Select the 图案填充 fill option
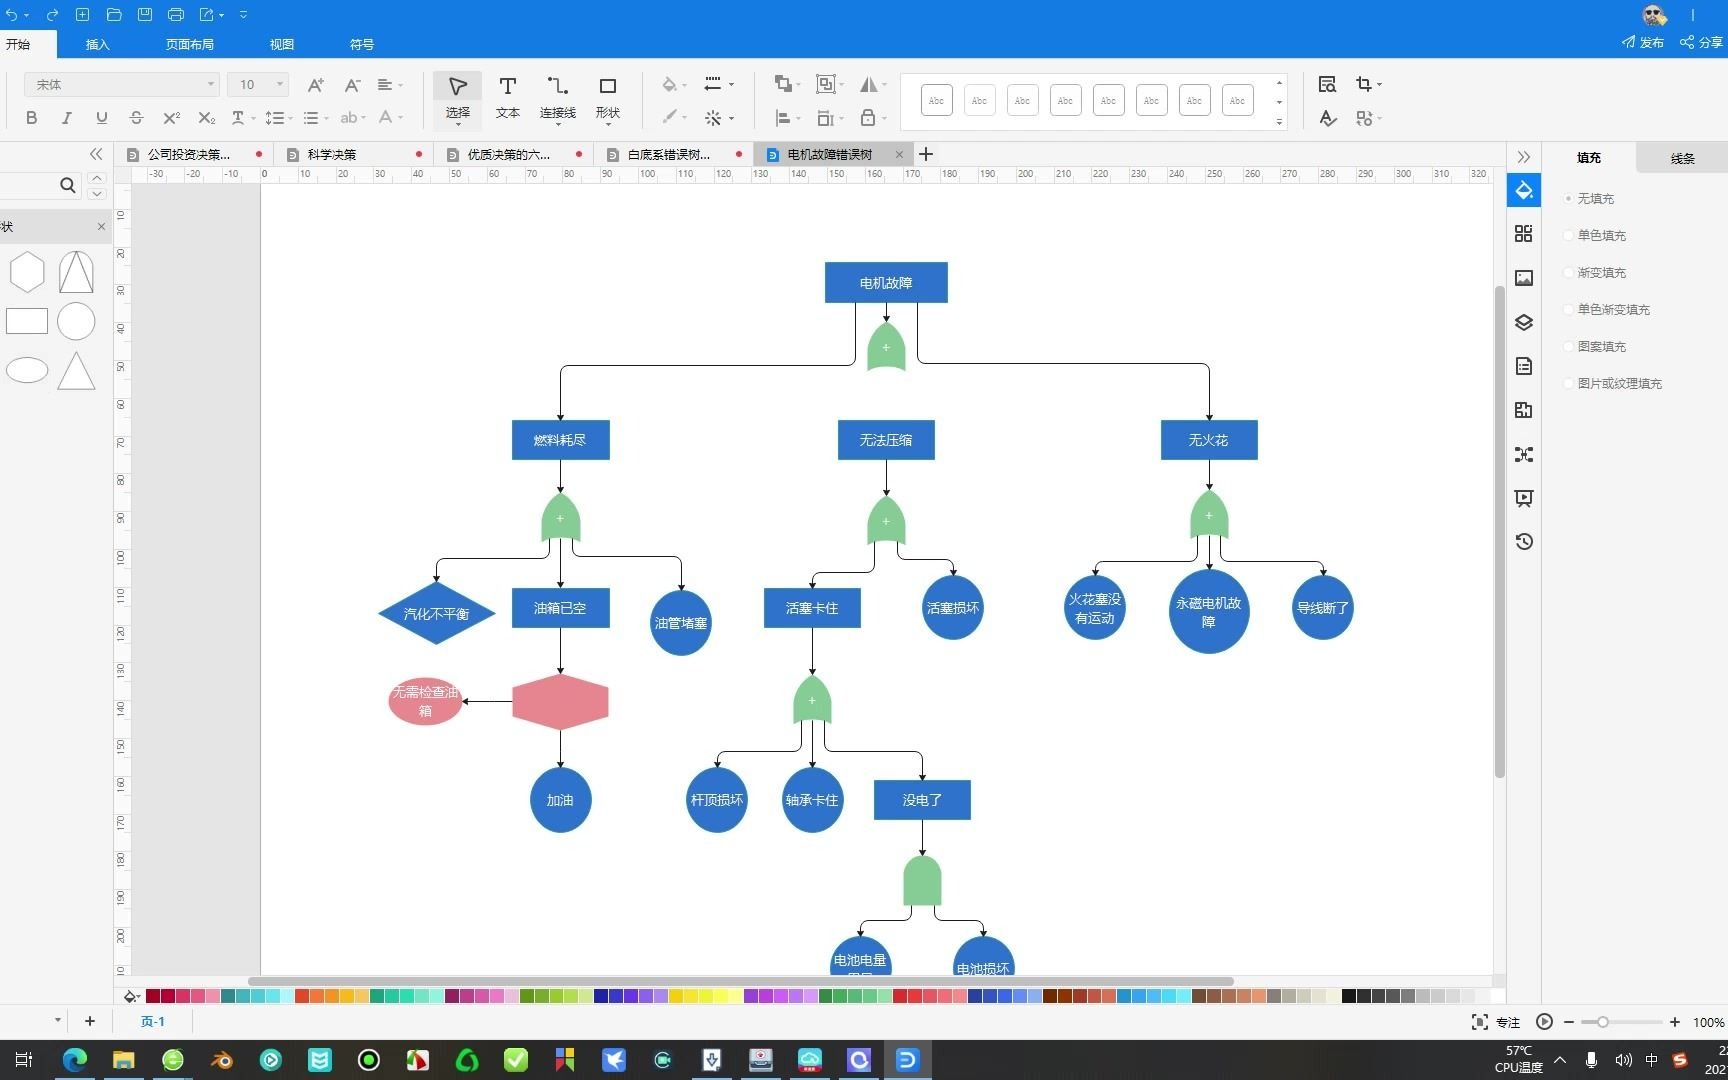 click(x=1595, y=346)
